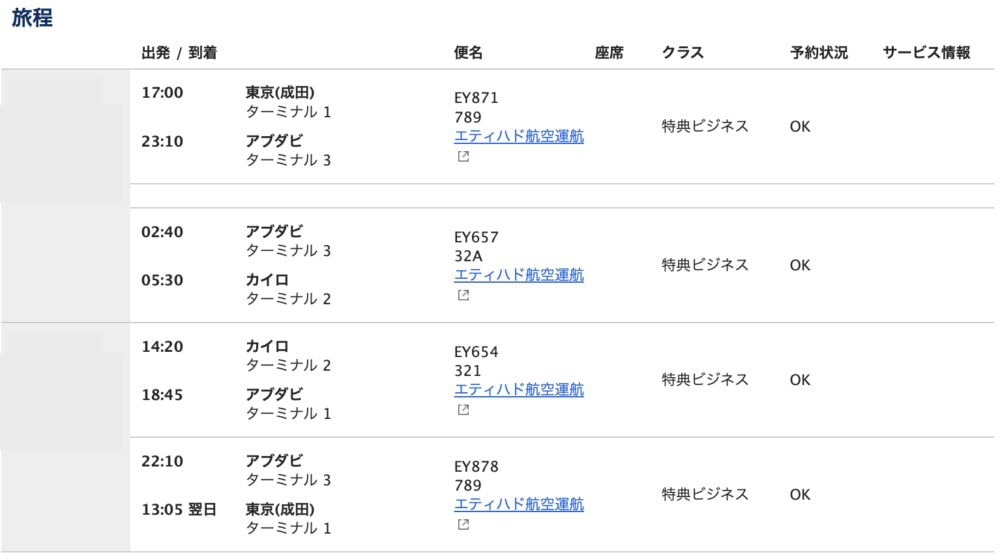Select the 予約状況 column header

coord(819,53)
